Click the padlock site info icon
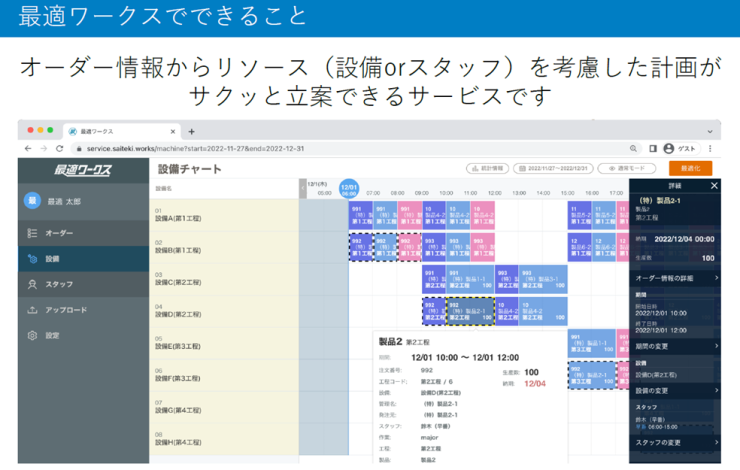740x470 pixels. [x=79, y=149]
